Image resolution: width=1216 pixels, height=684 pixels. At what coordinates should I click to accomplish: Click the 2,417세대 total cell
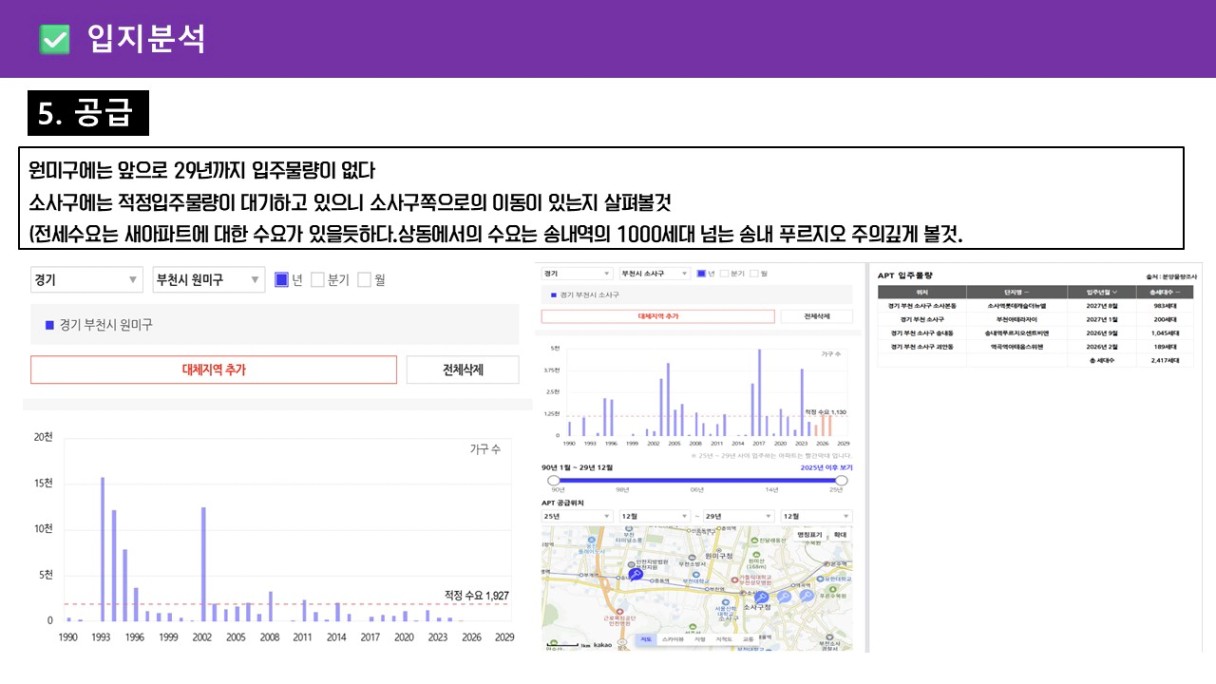click(1164, 360)
